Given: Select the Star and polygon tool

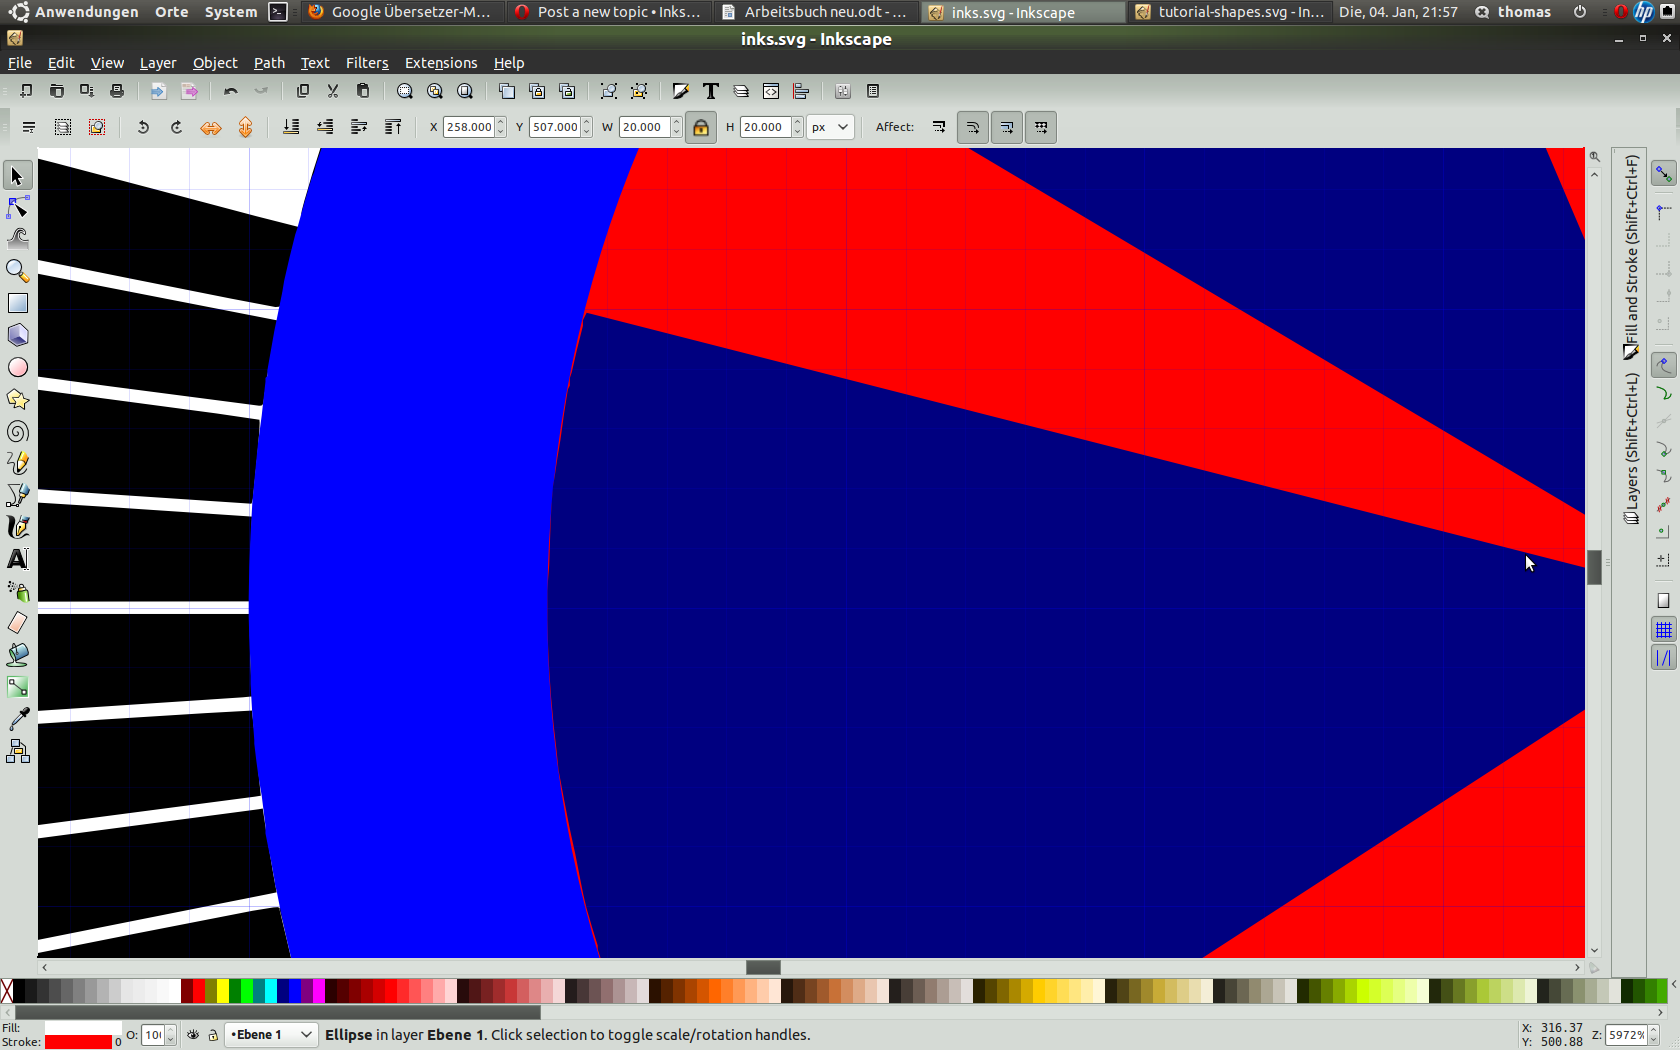Looking at the screenshot, I should (x=18, y=399).
